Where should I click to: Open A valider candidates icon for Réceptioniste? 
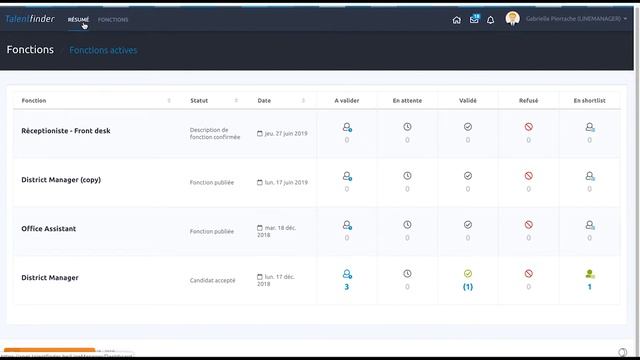click(x=347, y=127)
